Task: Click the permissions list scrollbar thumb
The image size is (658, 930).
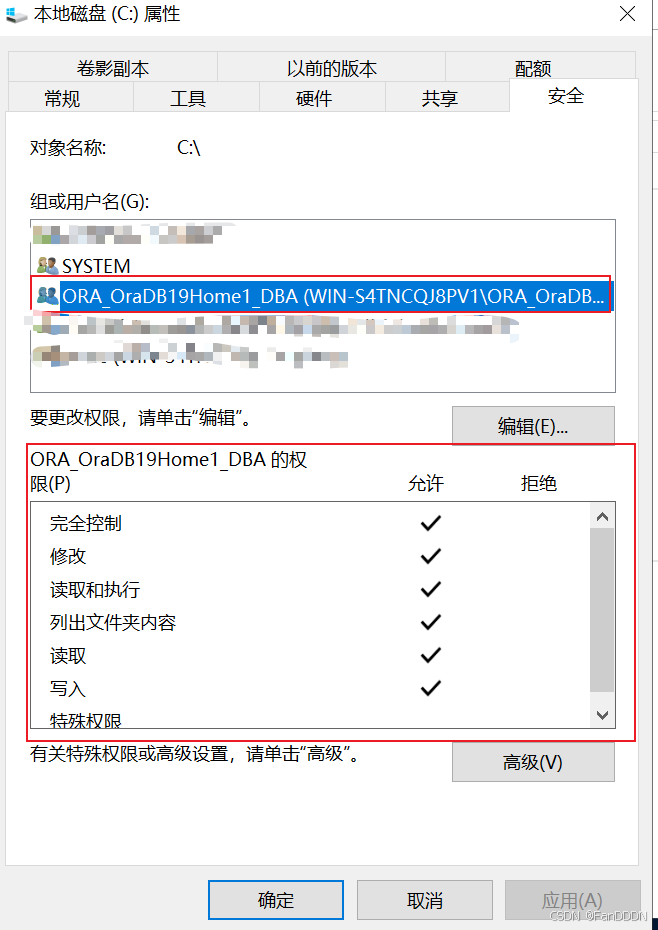Action: point(602,610)
